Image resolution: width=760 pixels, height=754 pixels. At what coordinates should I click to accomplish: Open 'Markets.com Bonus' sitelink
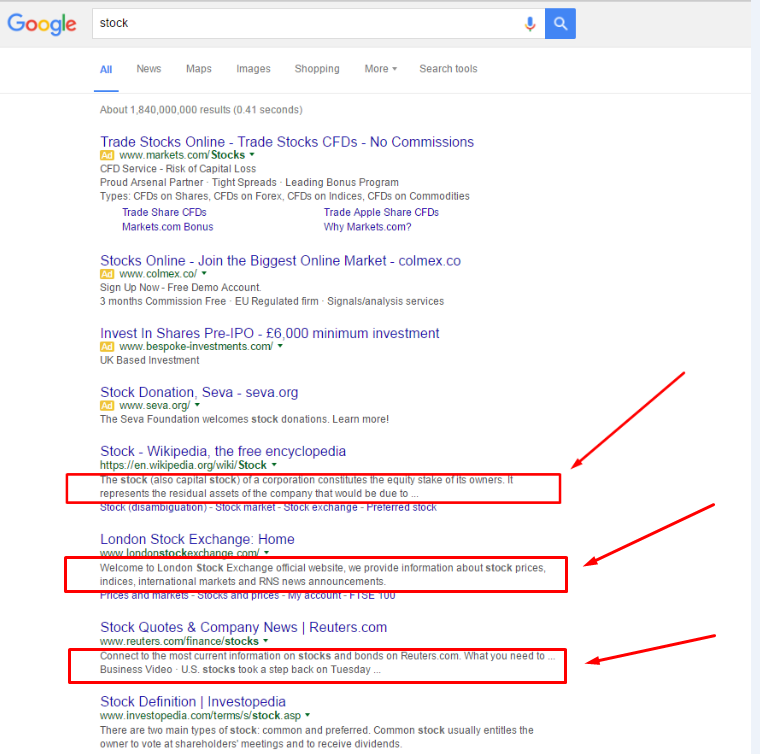point(168,227)
